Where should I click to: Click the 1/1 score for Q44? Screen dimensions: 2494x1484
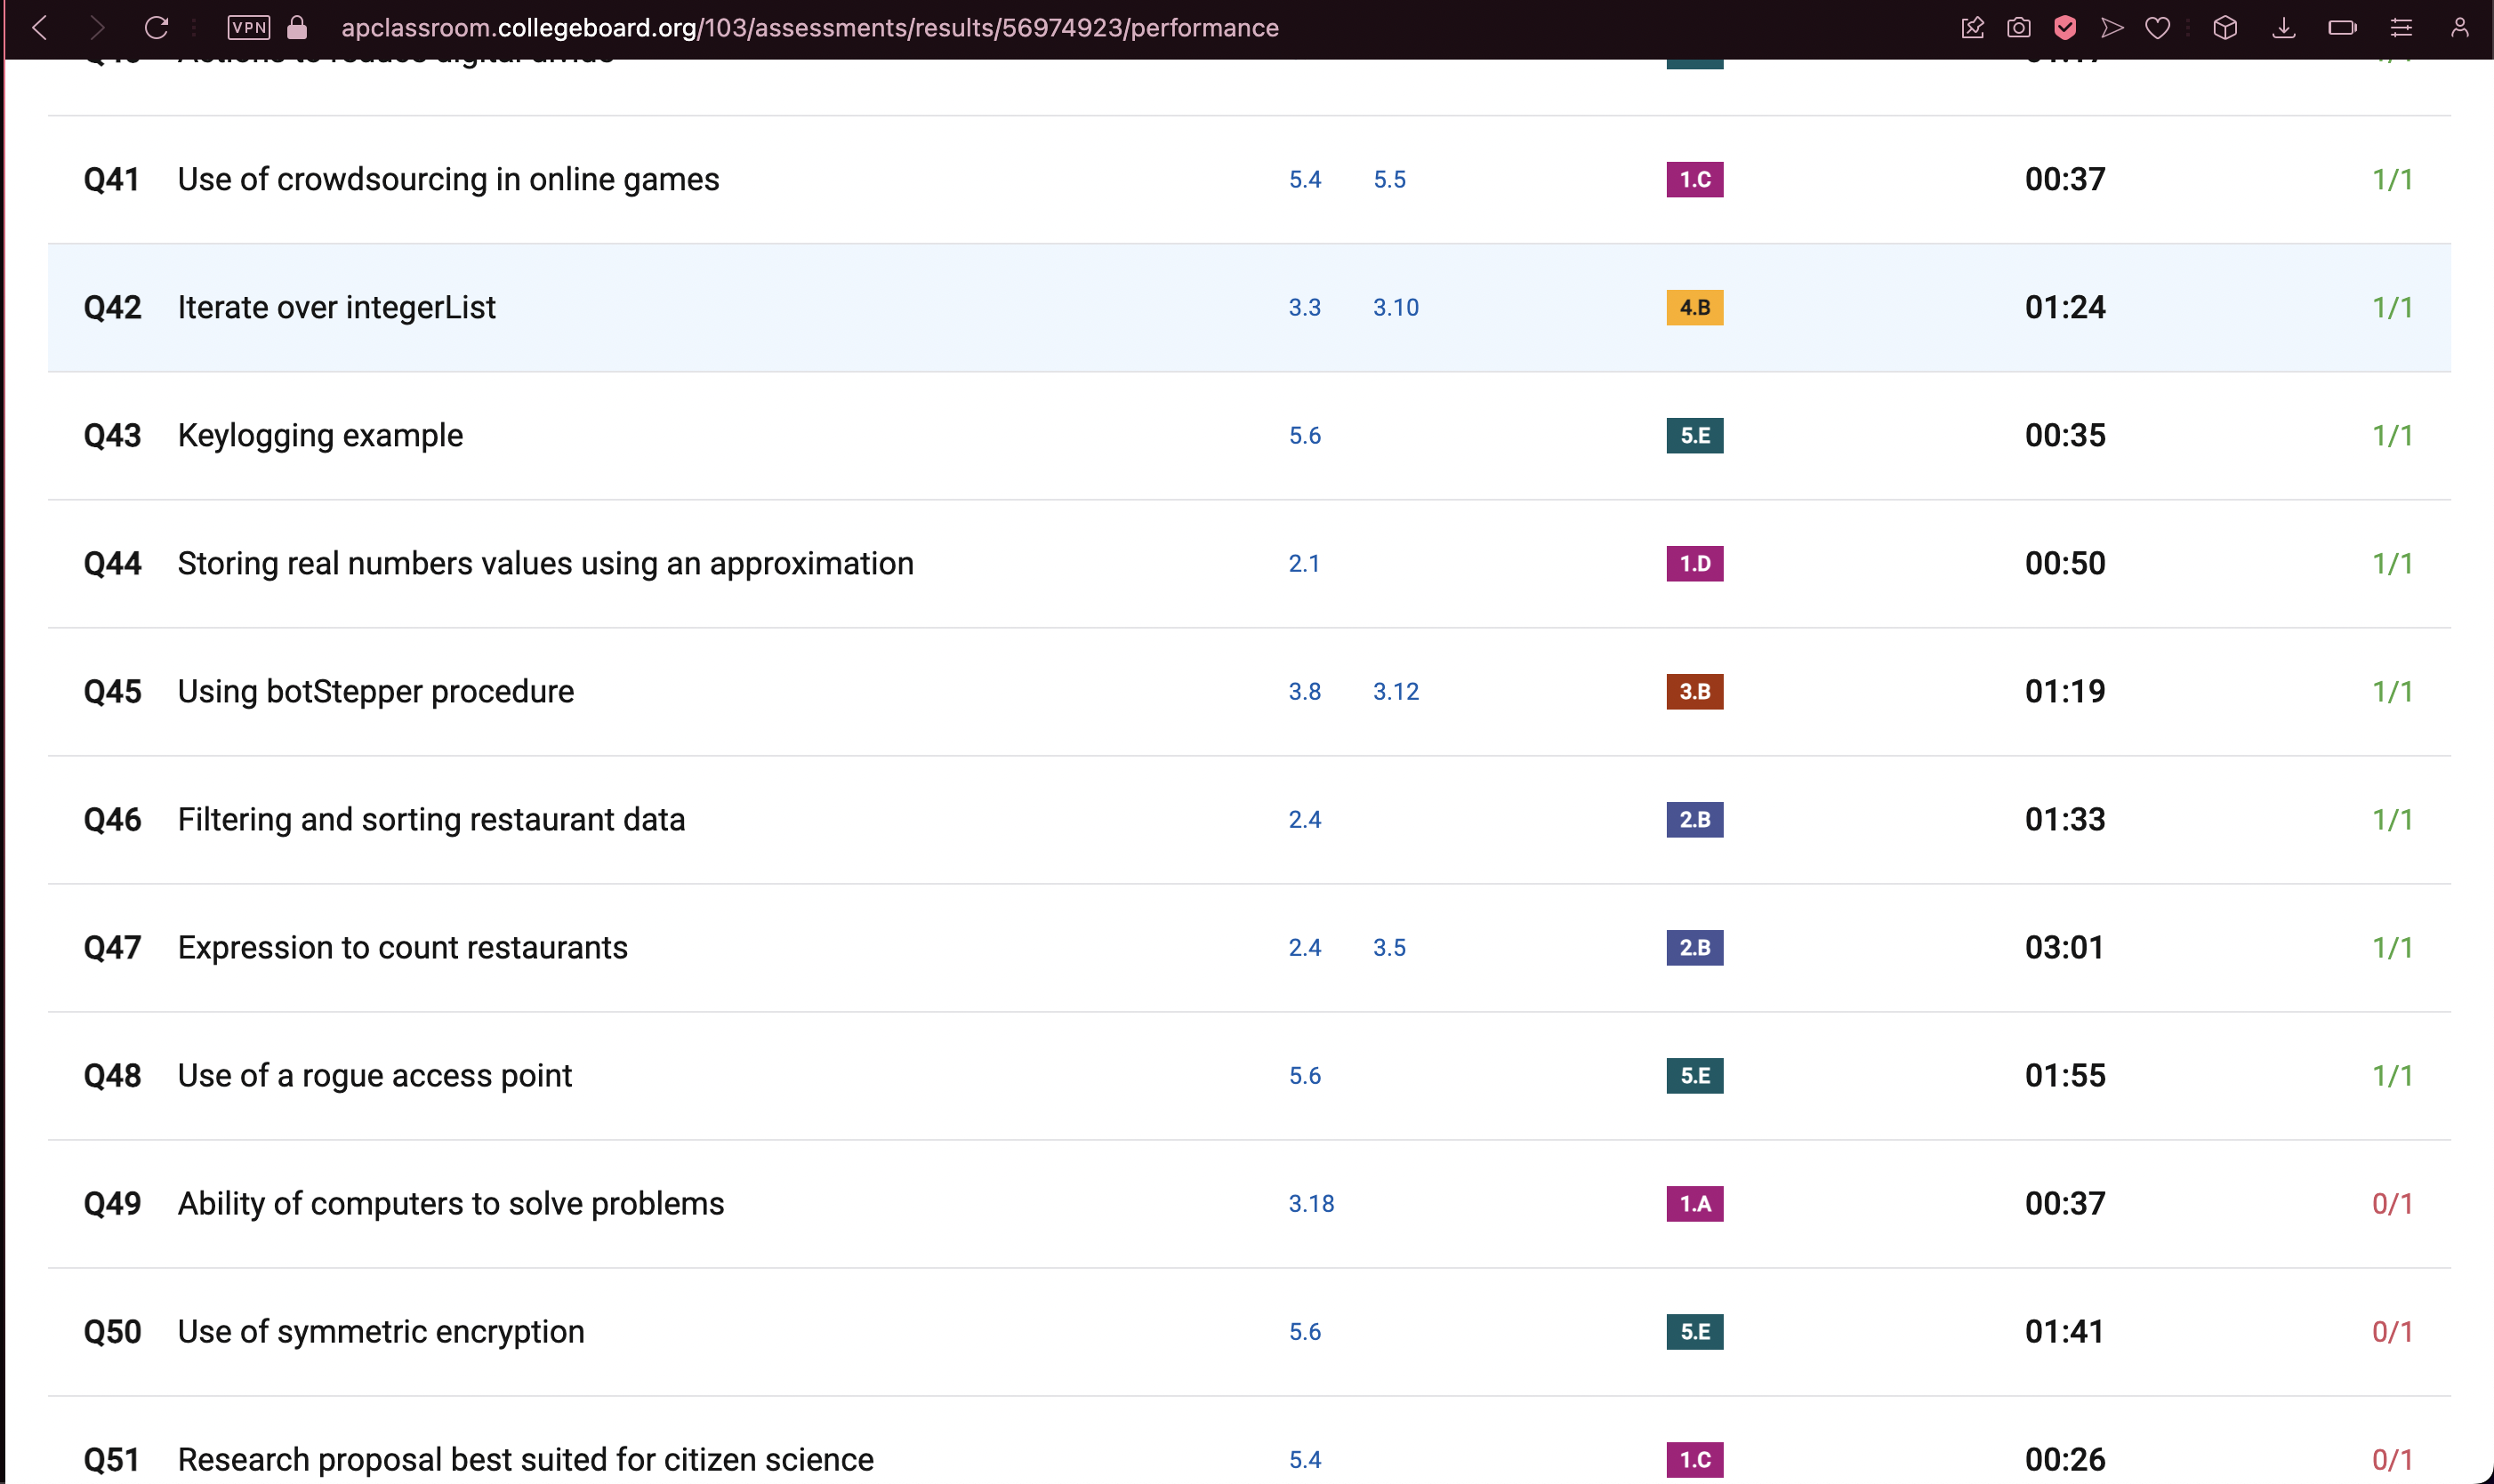click(2392, 564)
